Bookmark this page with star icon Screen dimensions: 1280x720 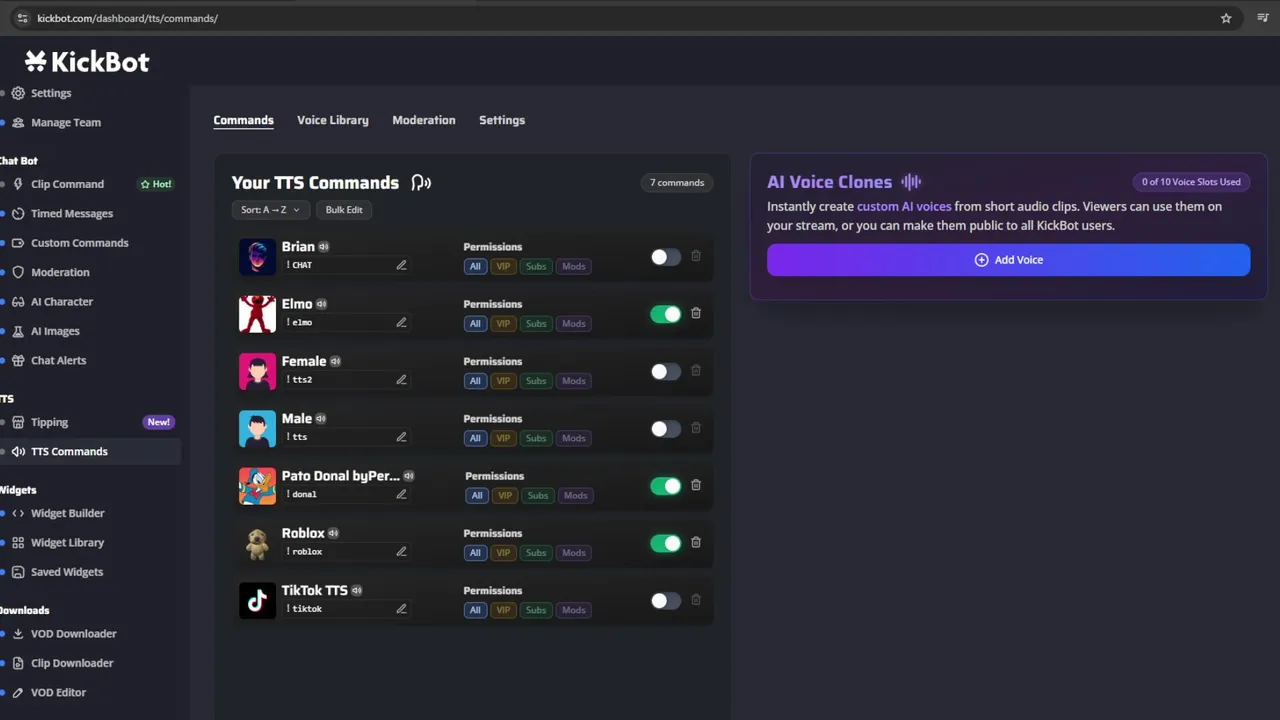(1226, 18)
